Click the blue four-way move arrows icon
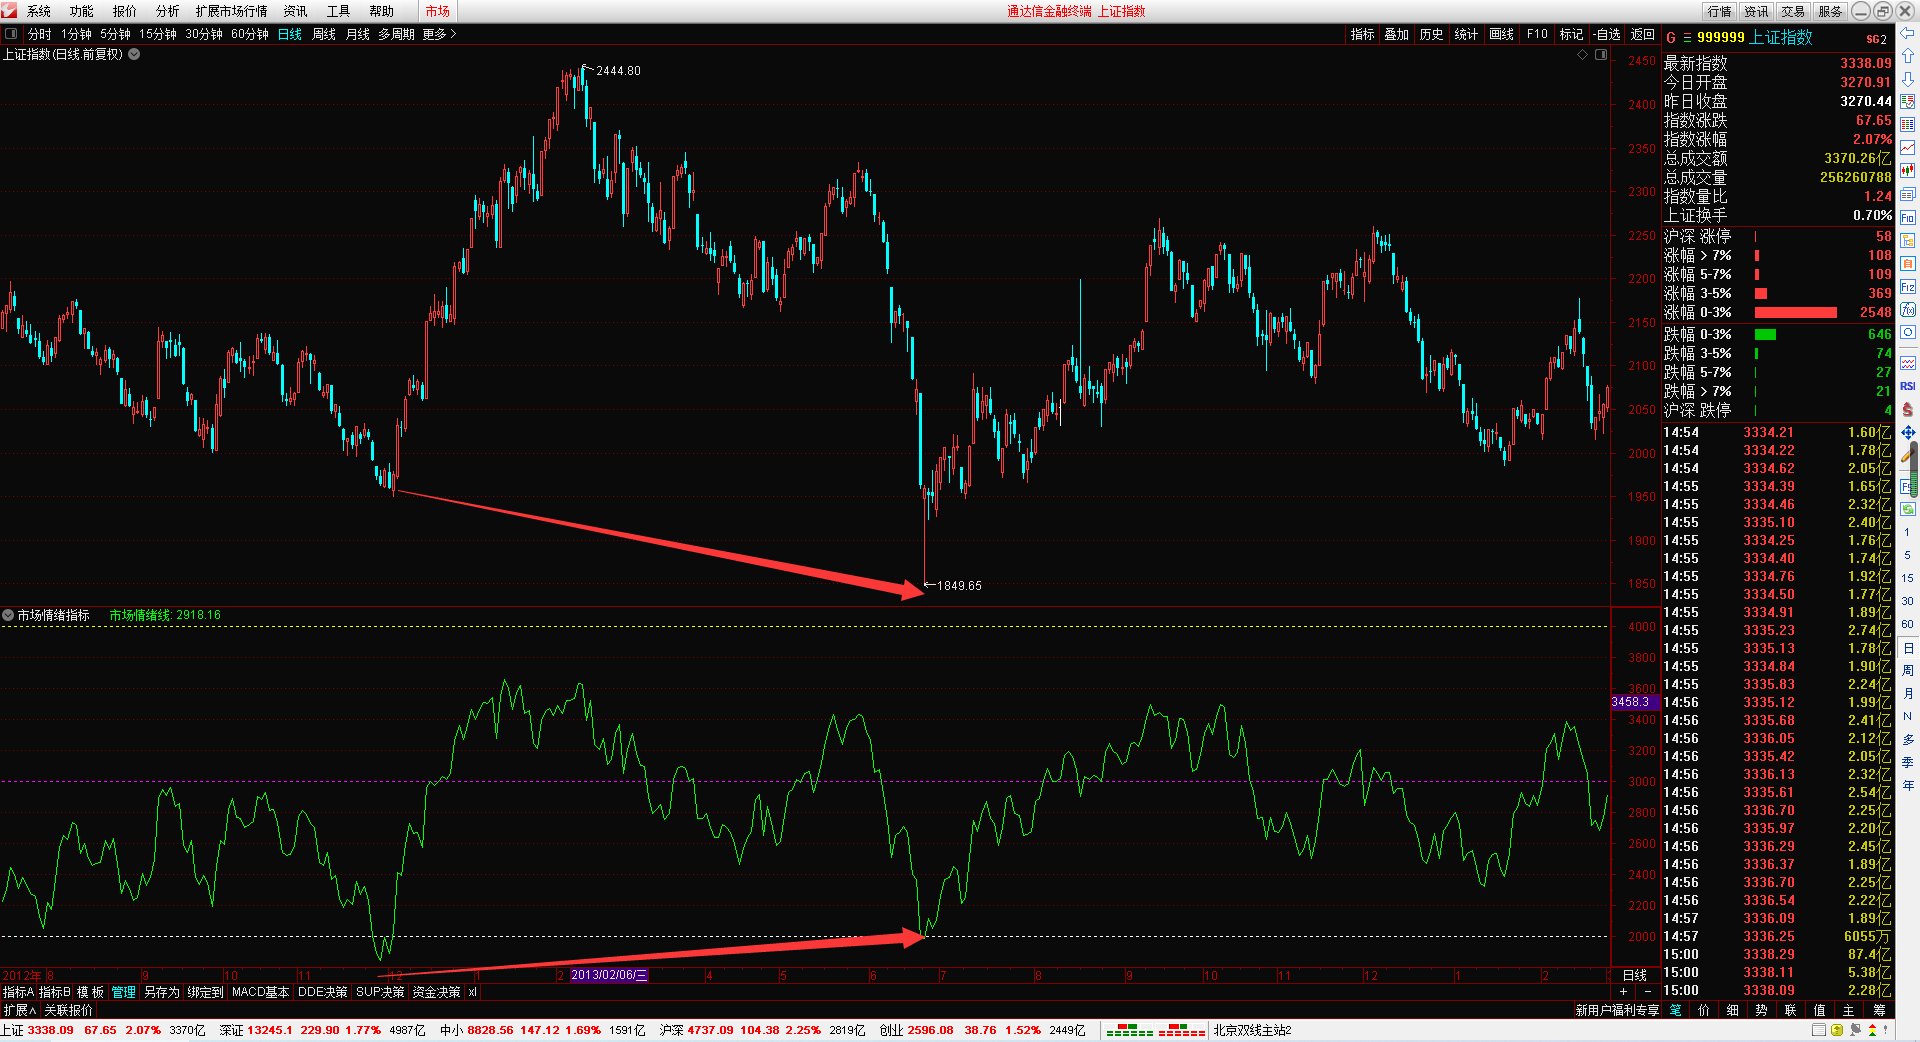Image resolution: width=1920 pixels, height=1042 pixels. tap(1907, 432)
